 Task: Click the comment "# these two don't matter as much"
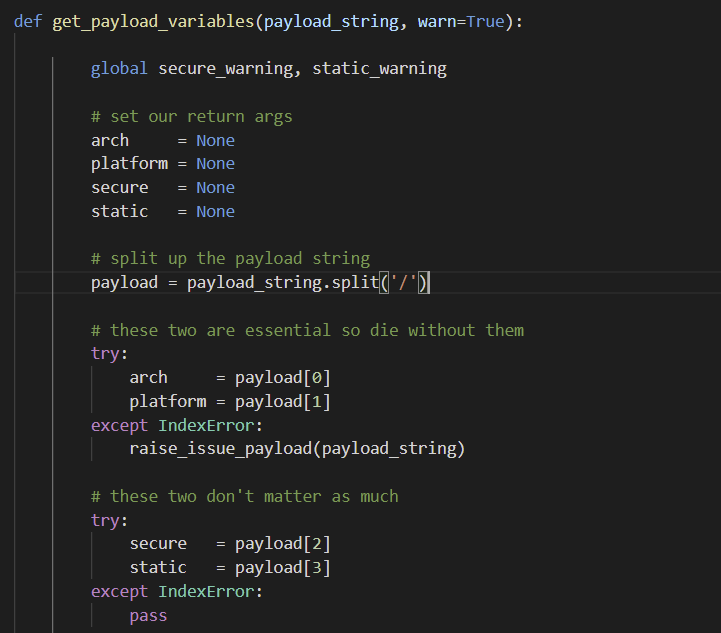pyautogui.click(x=245, y=496)
